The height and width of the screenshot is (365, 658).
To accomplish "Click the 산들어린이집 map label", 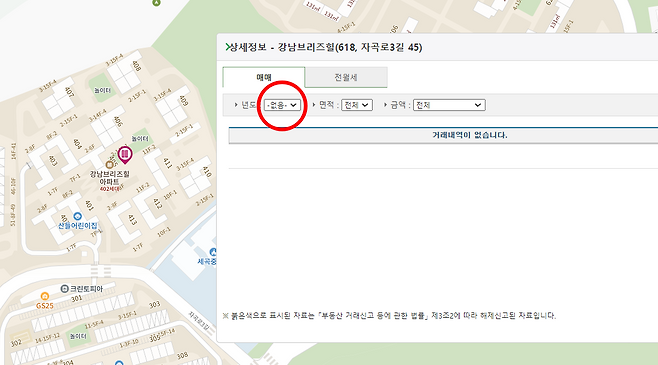I will (x=78, y=226).
